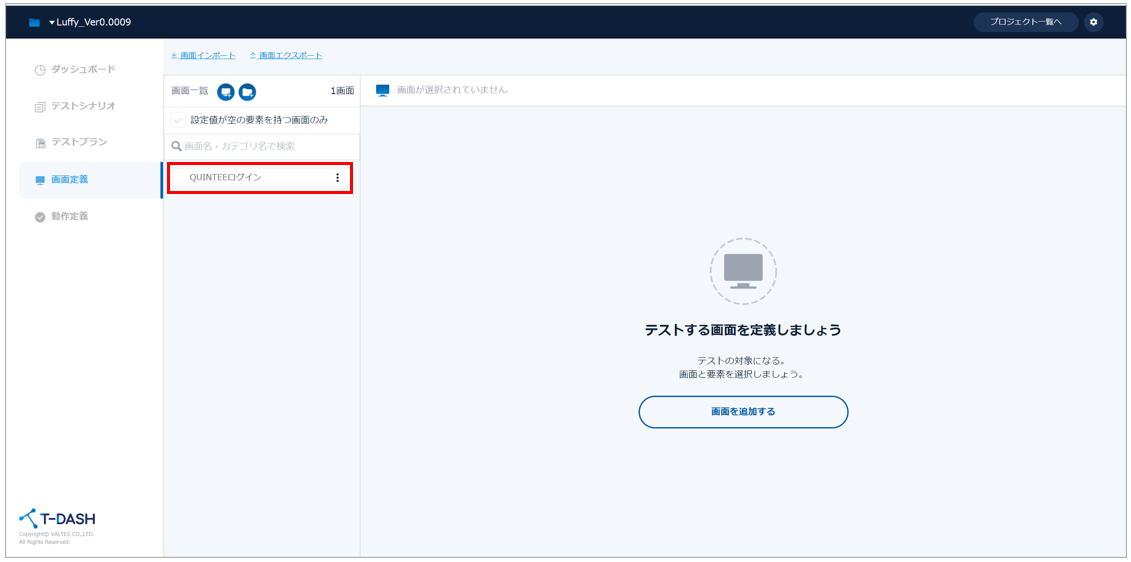Select 画面定義 in the sidebar

70,180
